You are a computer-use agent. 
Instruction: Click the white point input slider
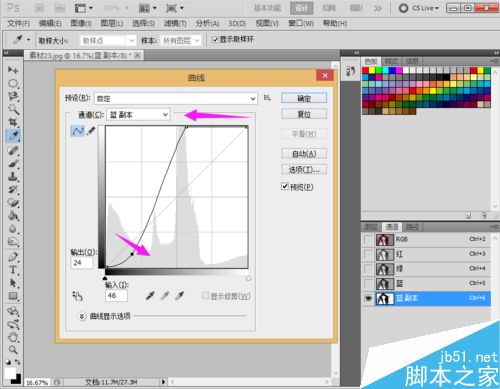(248, 278)
